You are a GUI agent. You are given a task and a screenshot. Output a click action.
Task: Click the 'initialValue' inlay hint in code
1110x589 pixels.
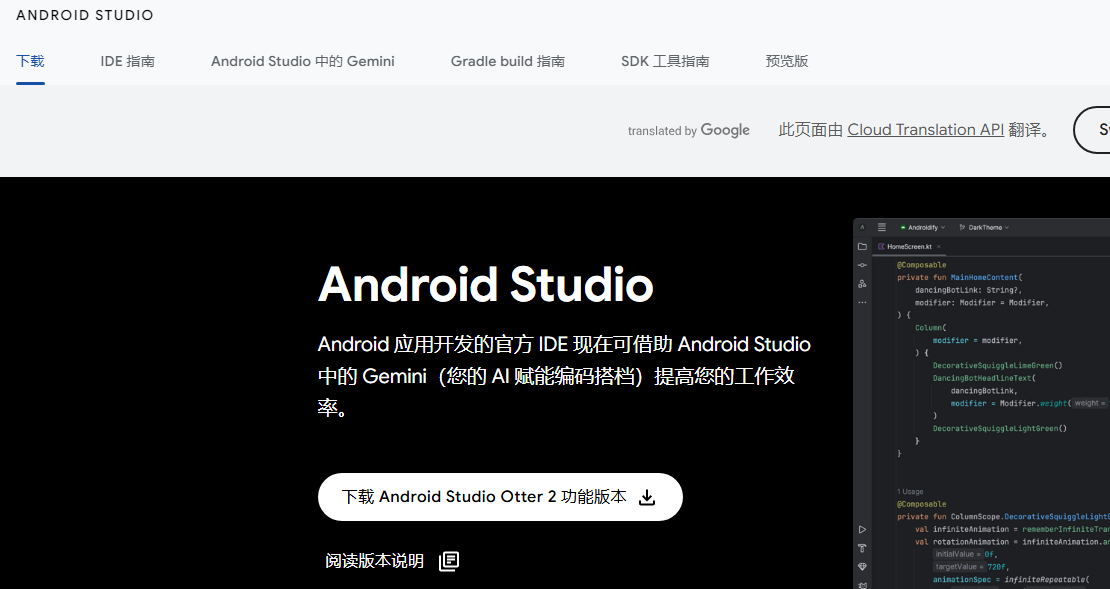point(958,554)
